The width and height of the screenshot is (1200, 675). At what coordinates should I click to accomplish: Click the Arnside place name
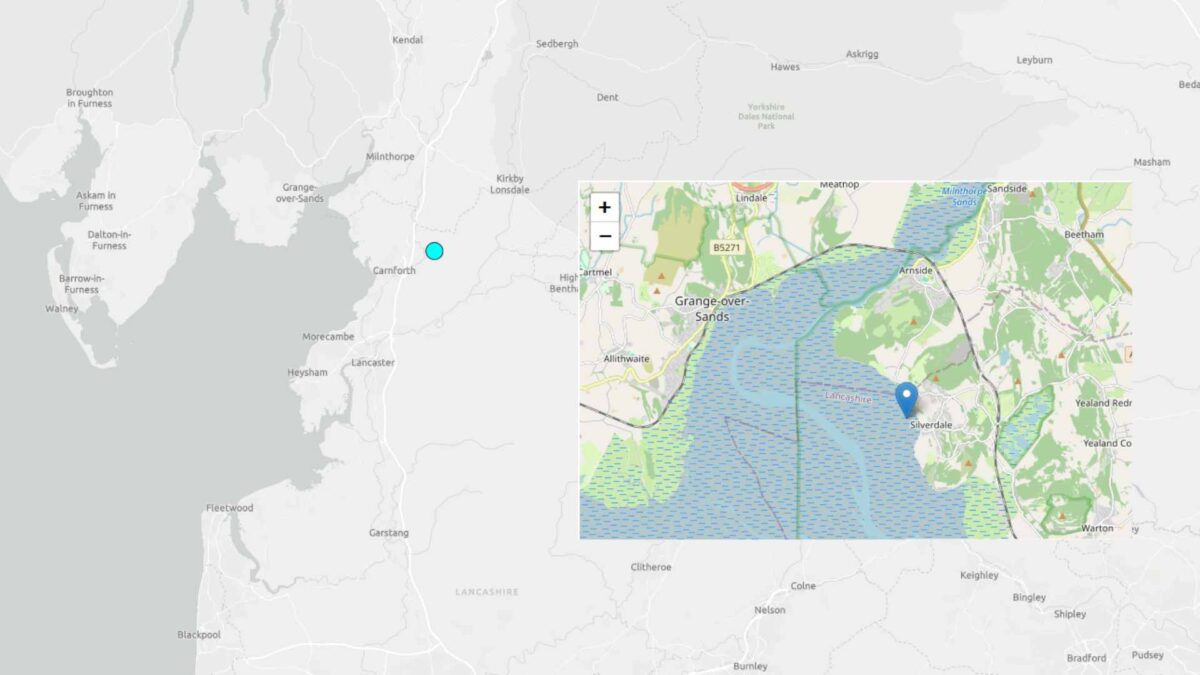pyautogui.click(x=916, y=269)
